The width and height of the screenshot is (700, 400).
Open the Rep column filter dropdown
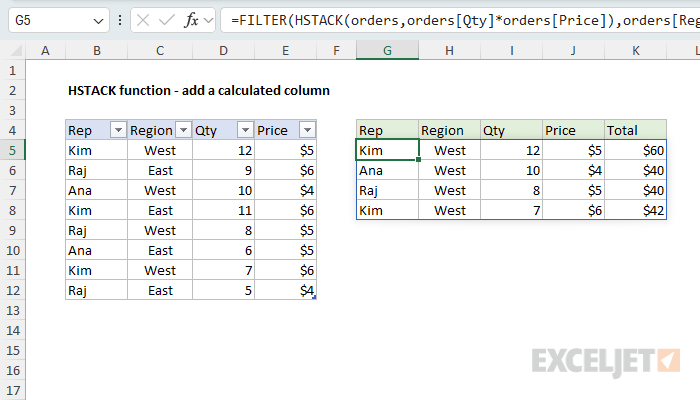[x=118, y=130]
